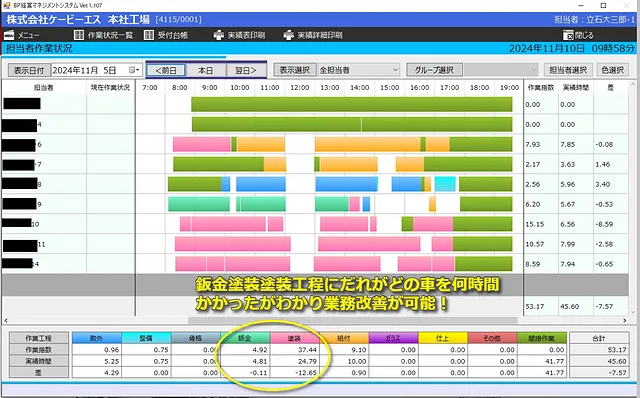Image resolution: width=640 pixels, height=398 pixels.
Task: Open 作業状況一覧 list icon
Action: (79, 35)
